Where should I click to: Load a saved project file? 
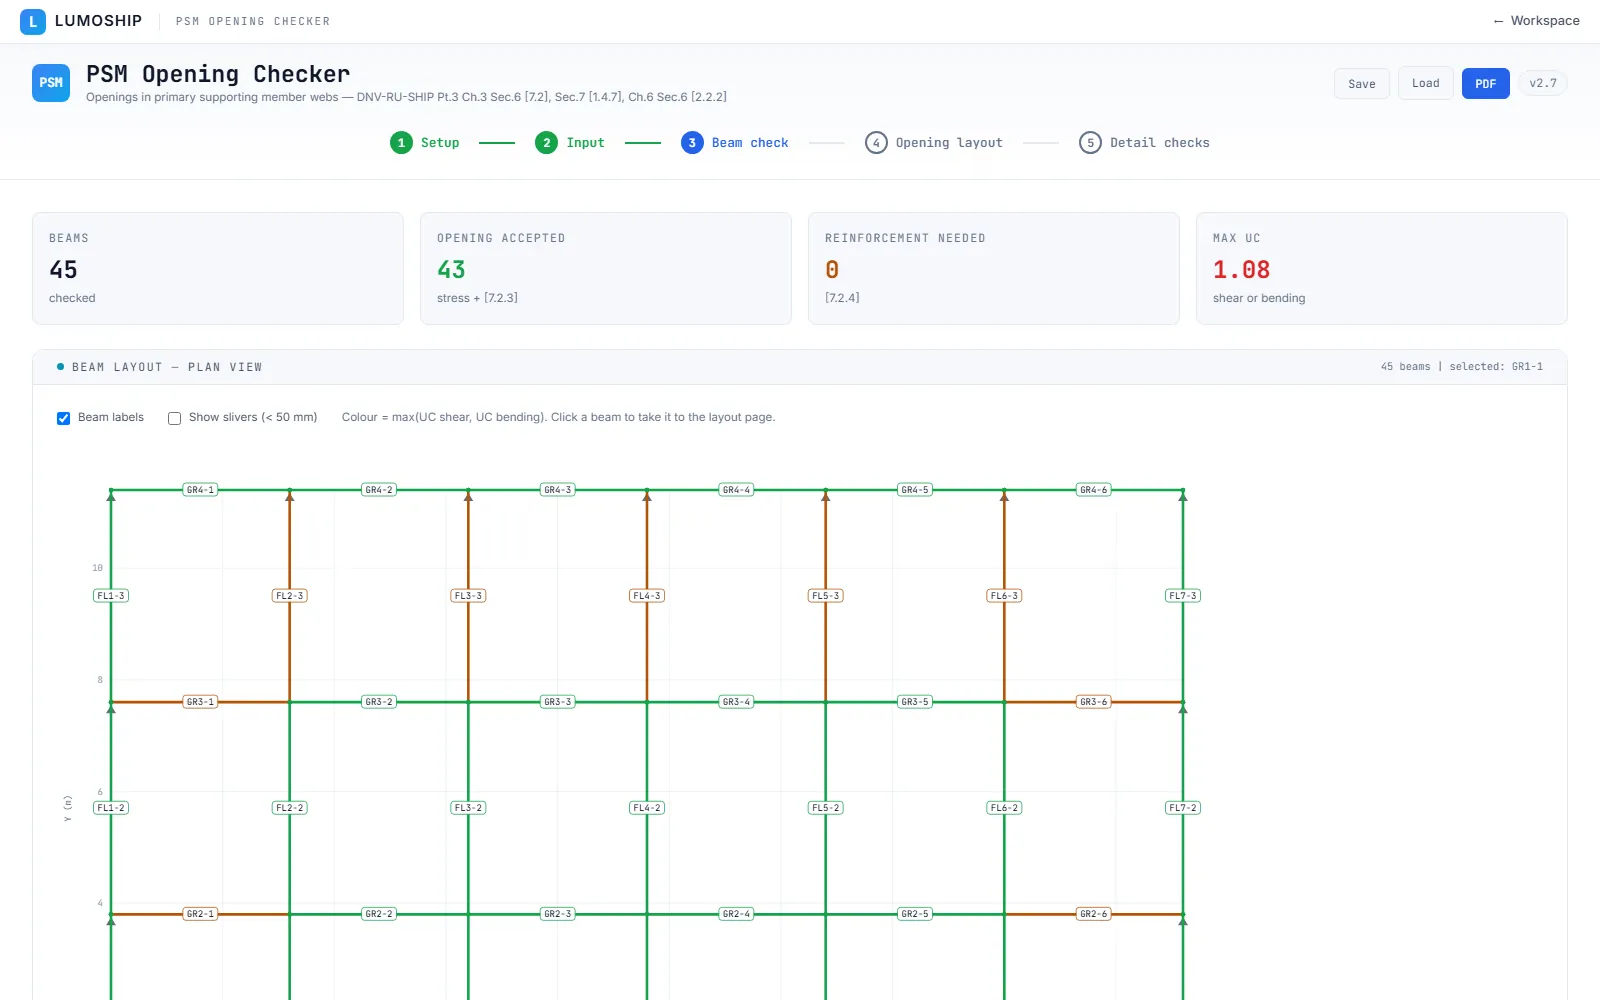[1425, 83]
